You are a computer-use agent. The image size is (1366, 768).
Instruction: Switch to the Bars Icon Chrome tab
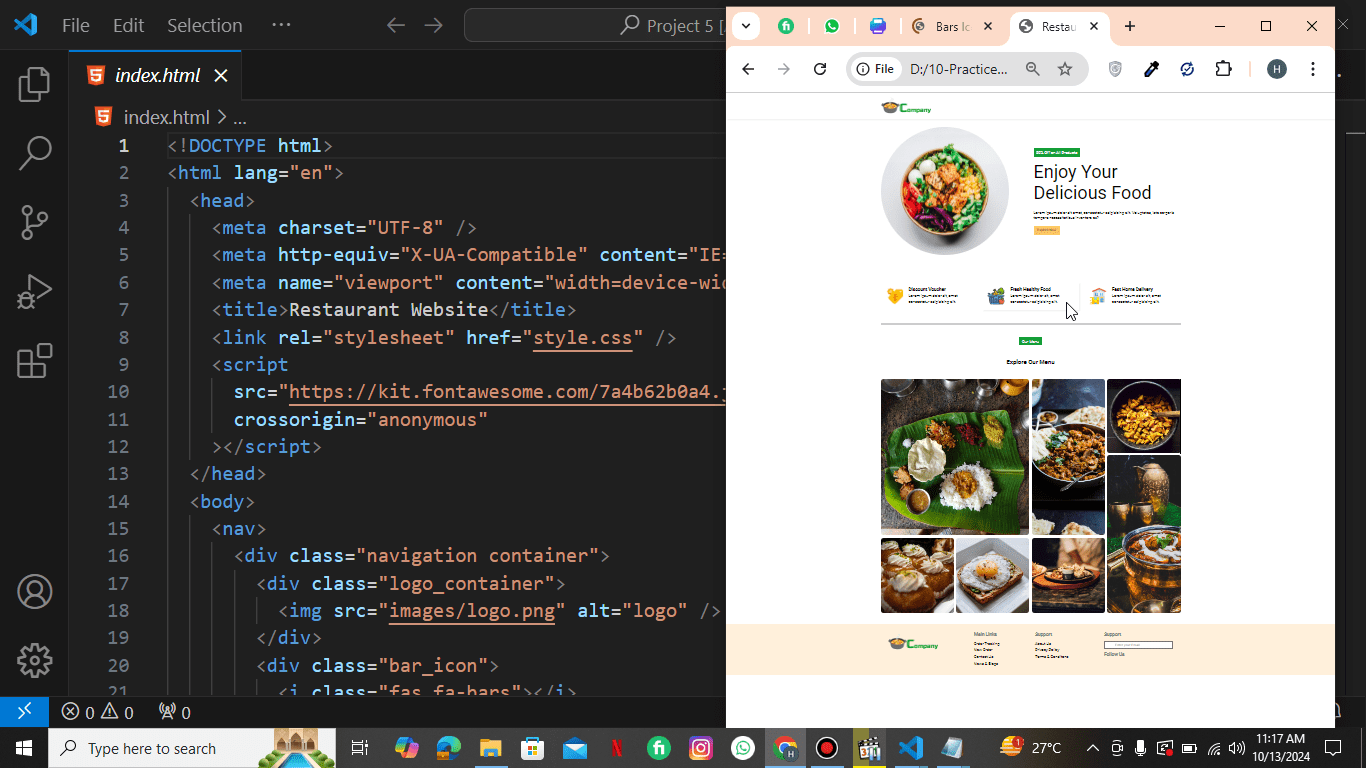tap(951, 27)
